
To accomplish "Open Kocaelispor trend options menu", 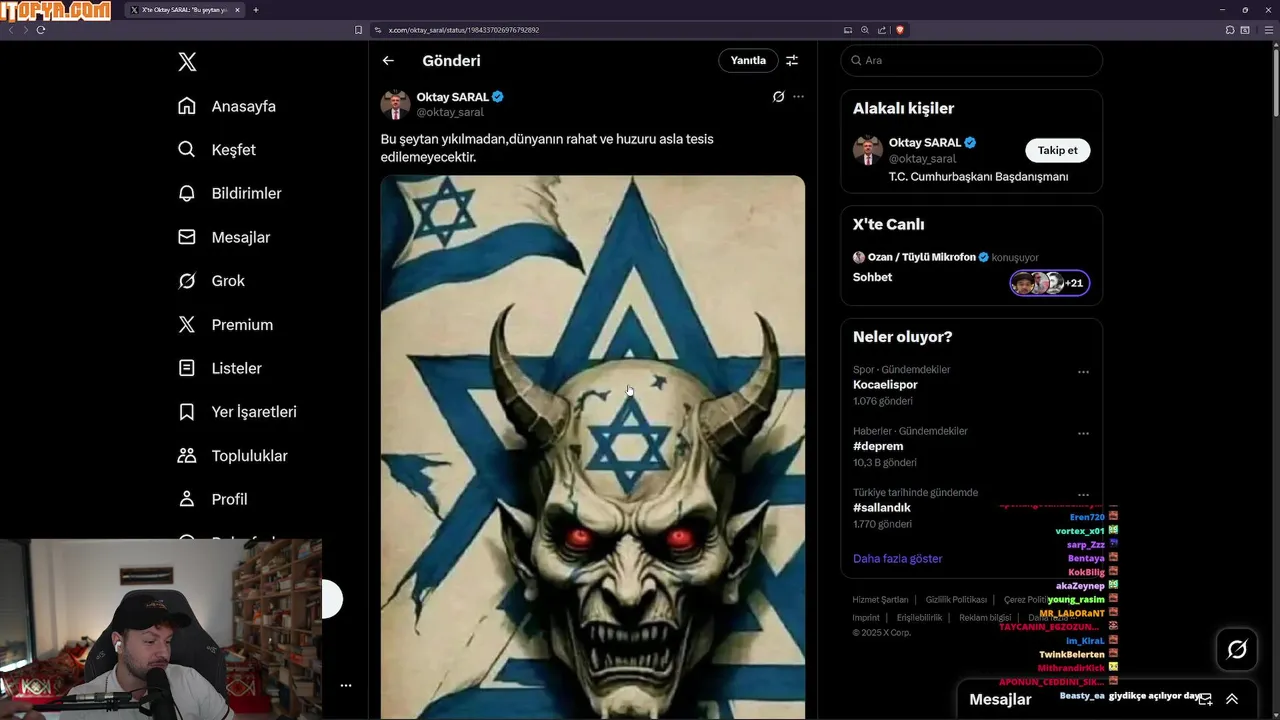I will coord(1083,372).
